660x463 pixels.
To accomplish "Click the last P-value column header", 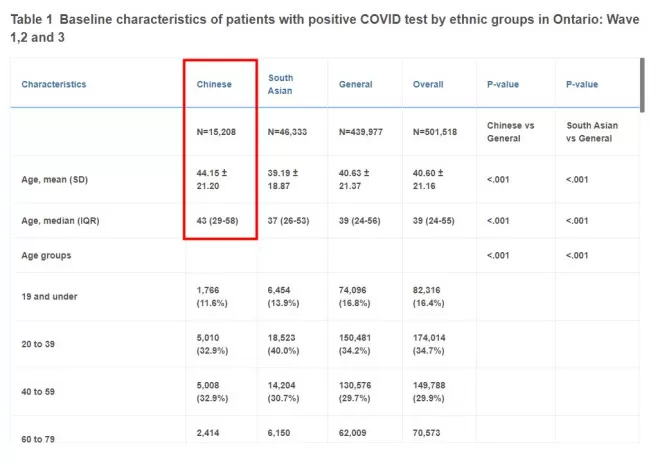I will [x=582, y=84].
